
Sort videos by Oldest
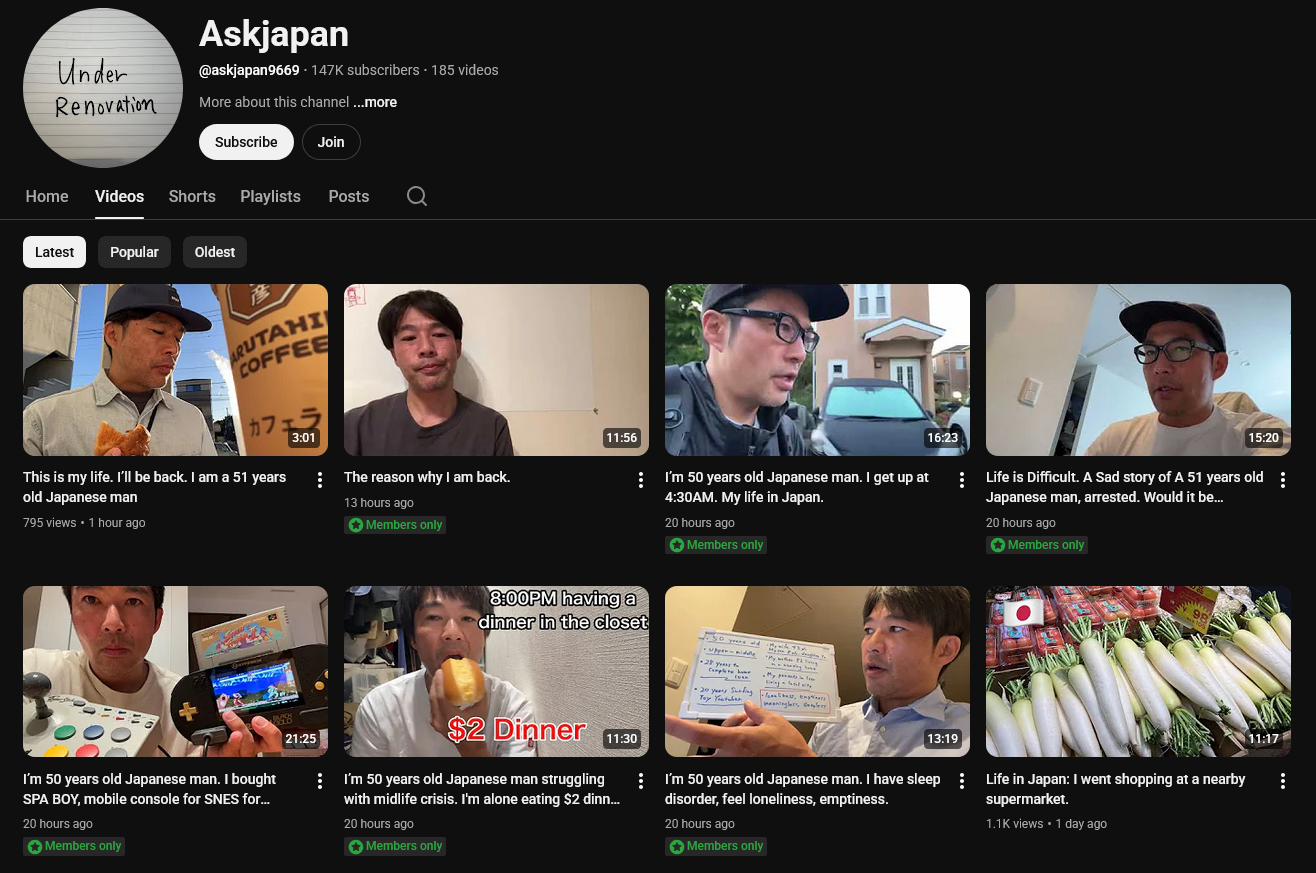pyautogui.click(x=214, y=252)
